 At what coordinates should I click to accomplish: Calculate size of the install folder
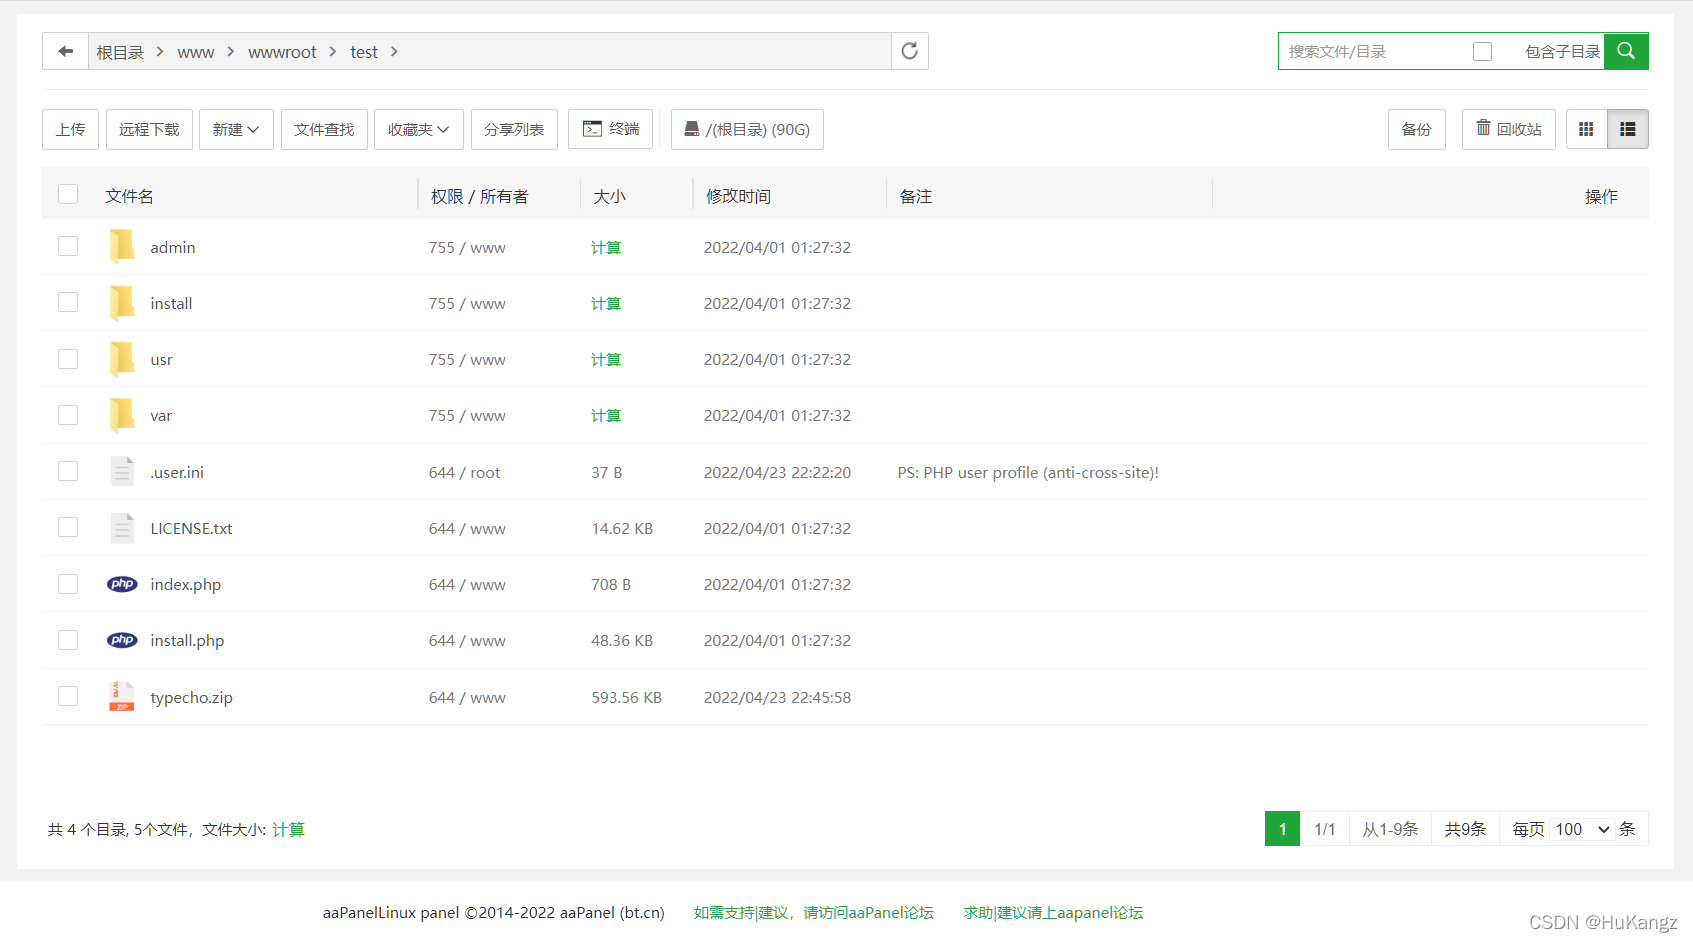(x=606, y=303)
